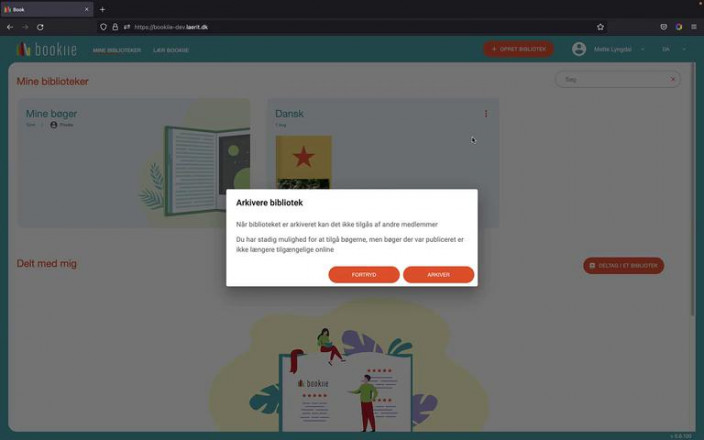Image resolution: width=704 pixels, height=440 pixels.
Task: Click the user profile avatar icon
Action: (579, 49)
